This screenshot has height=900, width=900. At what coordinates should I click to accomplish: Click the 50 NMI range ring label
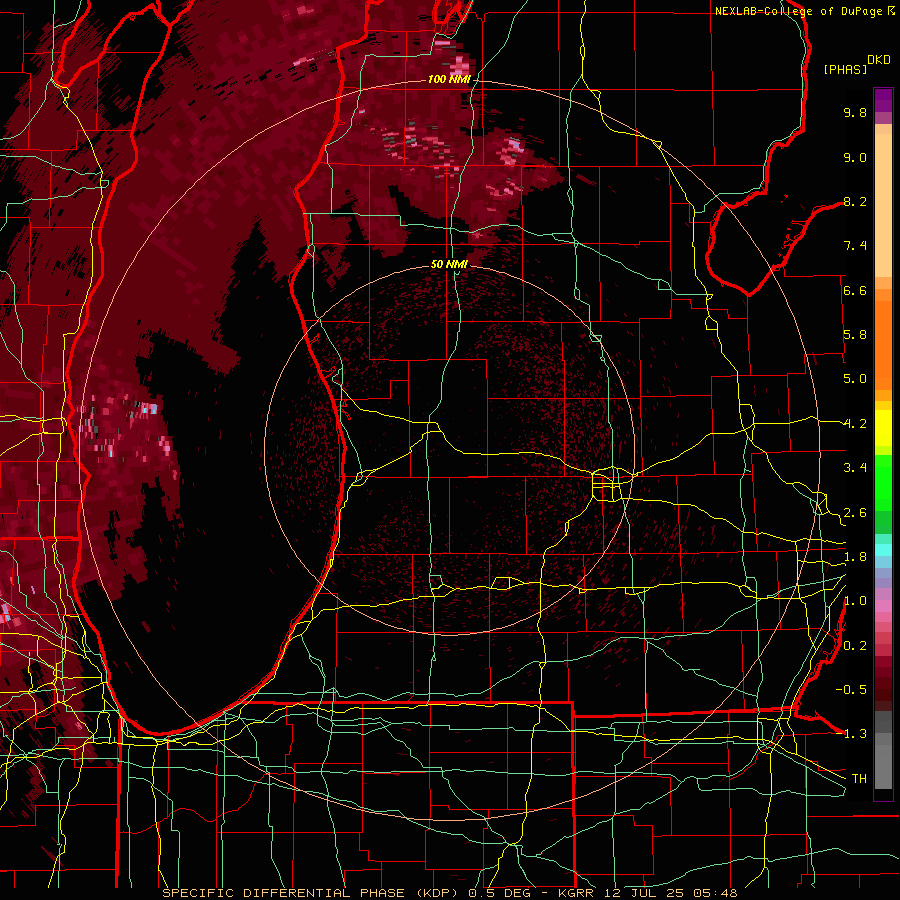point(449,264)
